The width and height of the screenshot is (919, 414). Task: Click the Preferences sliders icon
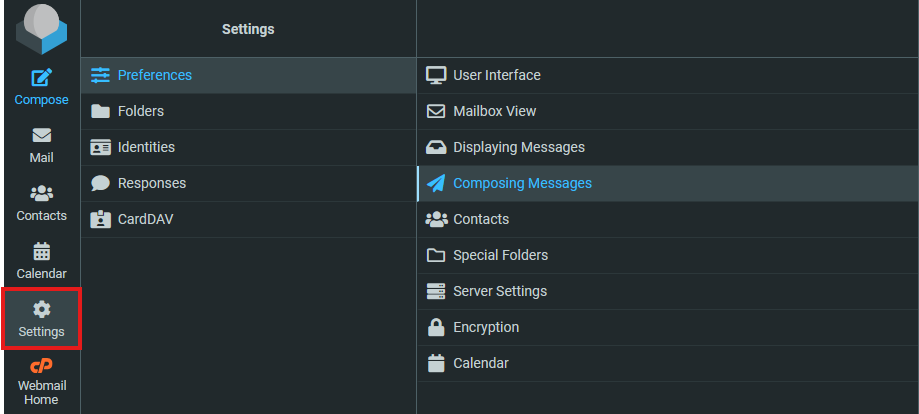(x=100, y=75)
